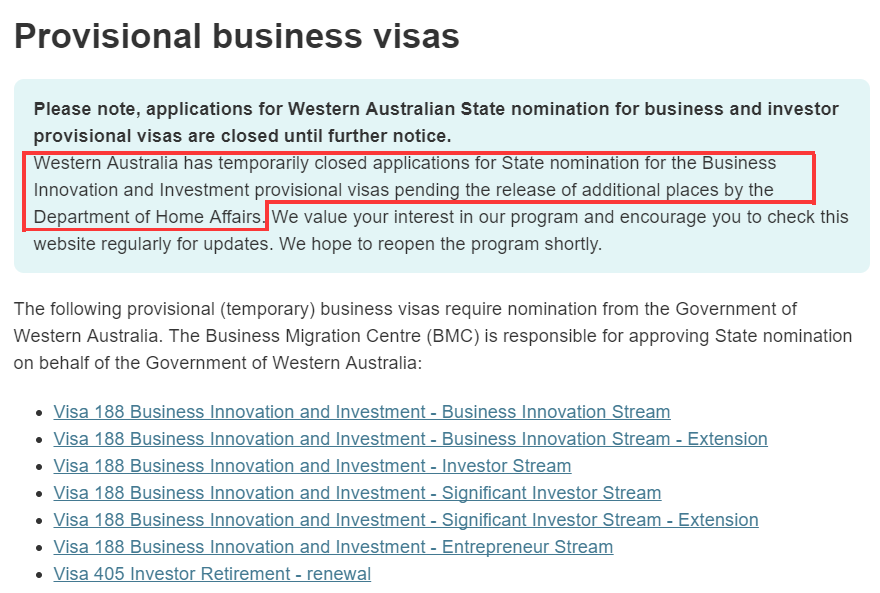Click bullet point beside Investor Stream link
Viewport: 880px width, 593px height.
point(39,467)
